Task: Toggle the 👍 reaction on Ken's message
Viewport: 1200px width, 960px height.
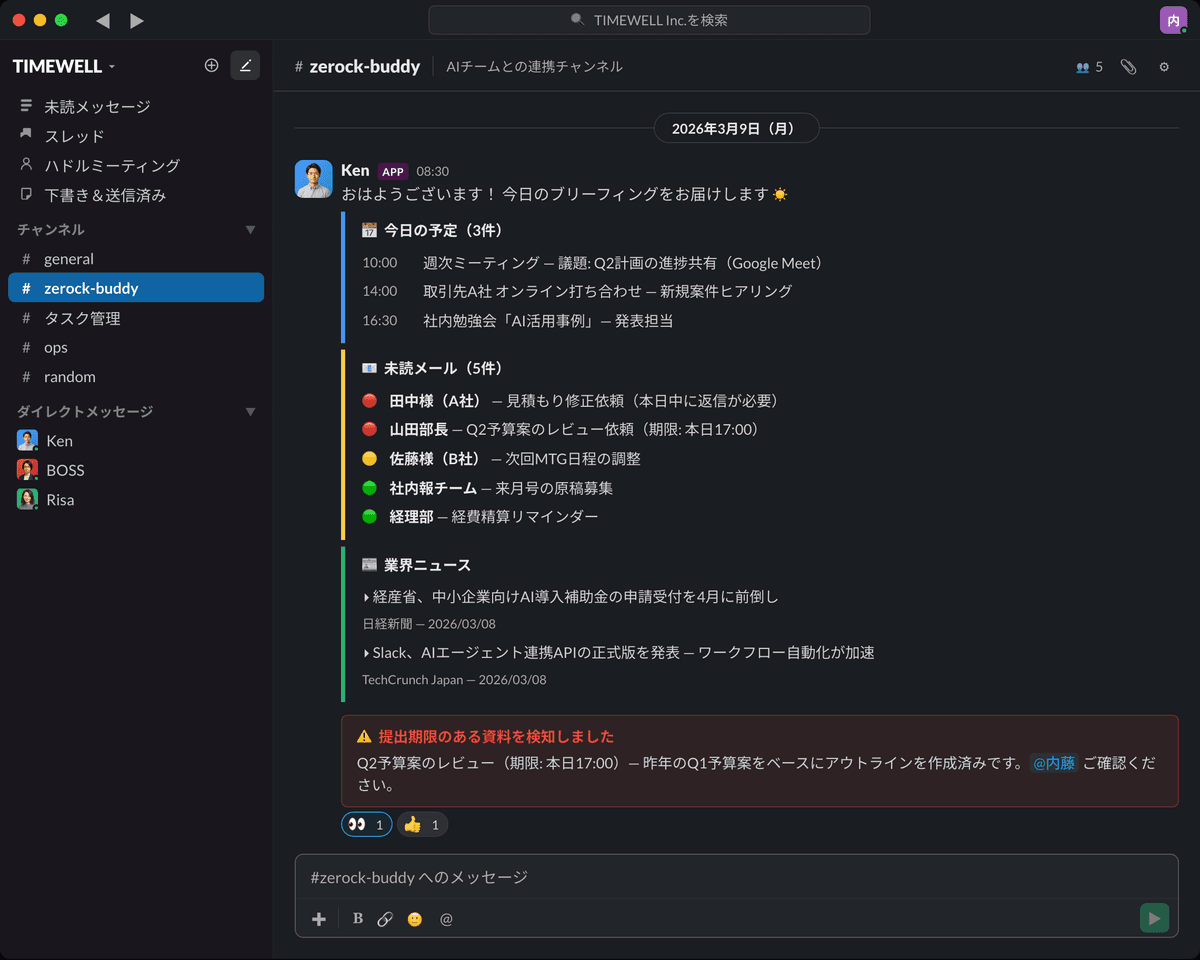Action: pyautogui.click(x=421, y=824)
